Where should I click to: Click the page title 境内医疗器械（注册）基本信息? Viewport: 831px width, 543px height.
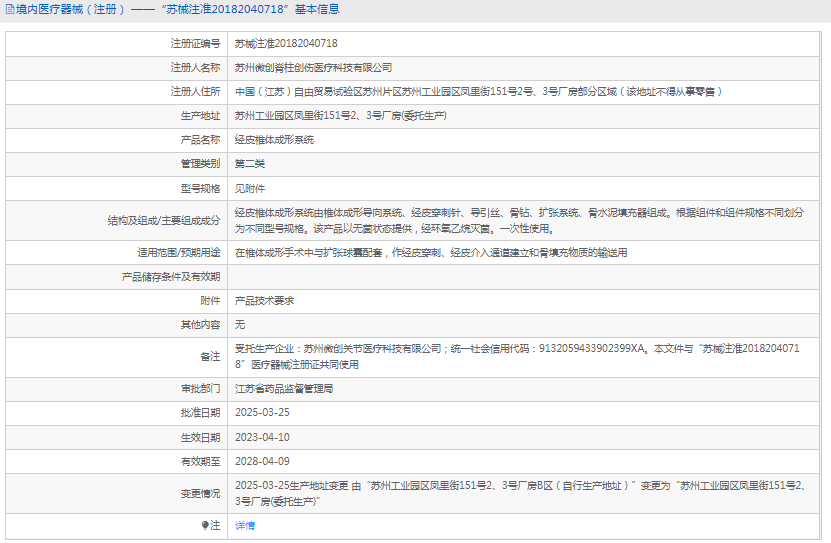coord(178,10)
